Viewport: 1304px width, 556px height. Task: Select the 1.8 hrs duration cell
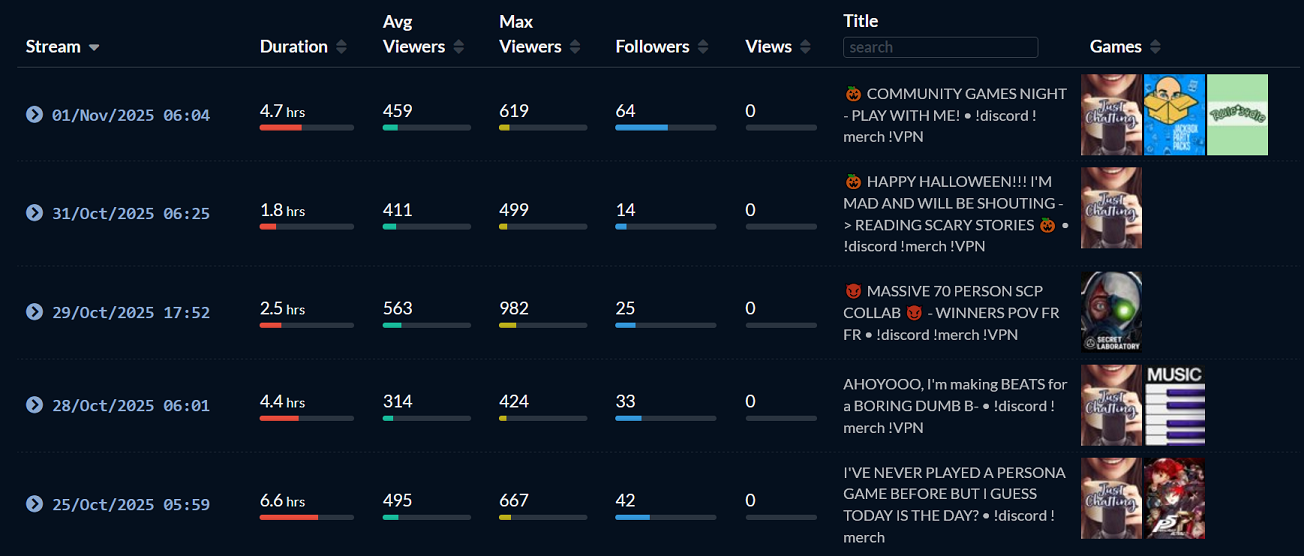282,210
